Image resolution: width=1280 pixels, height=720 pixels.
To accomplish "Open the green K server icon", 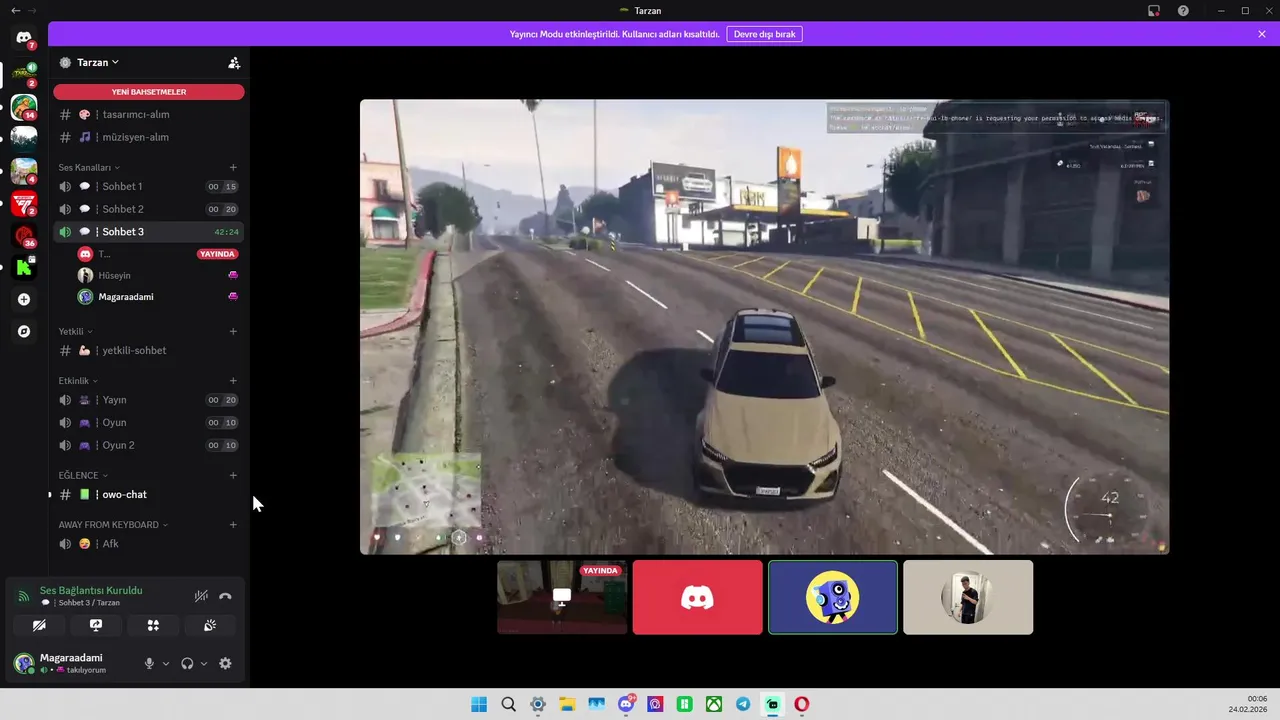I will pos(24,267).
